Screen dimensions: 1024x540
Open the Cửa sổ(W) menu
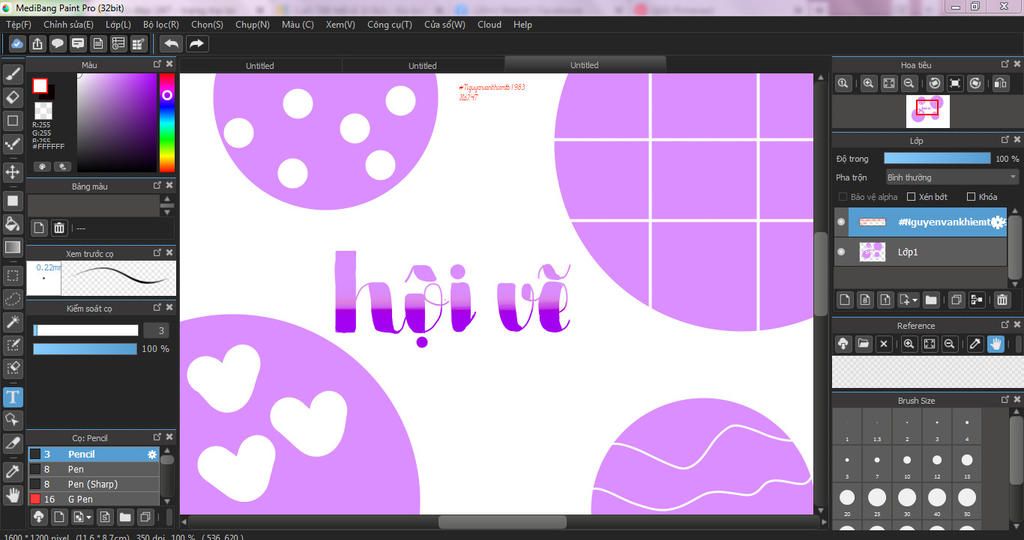point(445,24)
